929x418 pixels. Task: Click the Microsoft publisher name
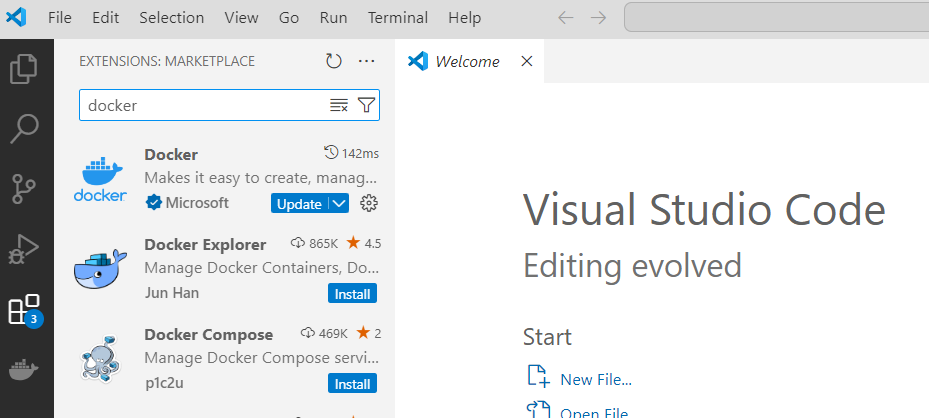coord(197,203)
